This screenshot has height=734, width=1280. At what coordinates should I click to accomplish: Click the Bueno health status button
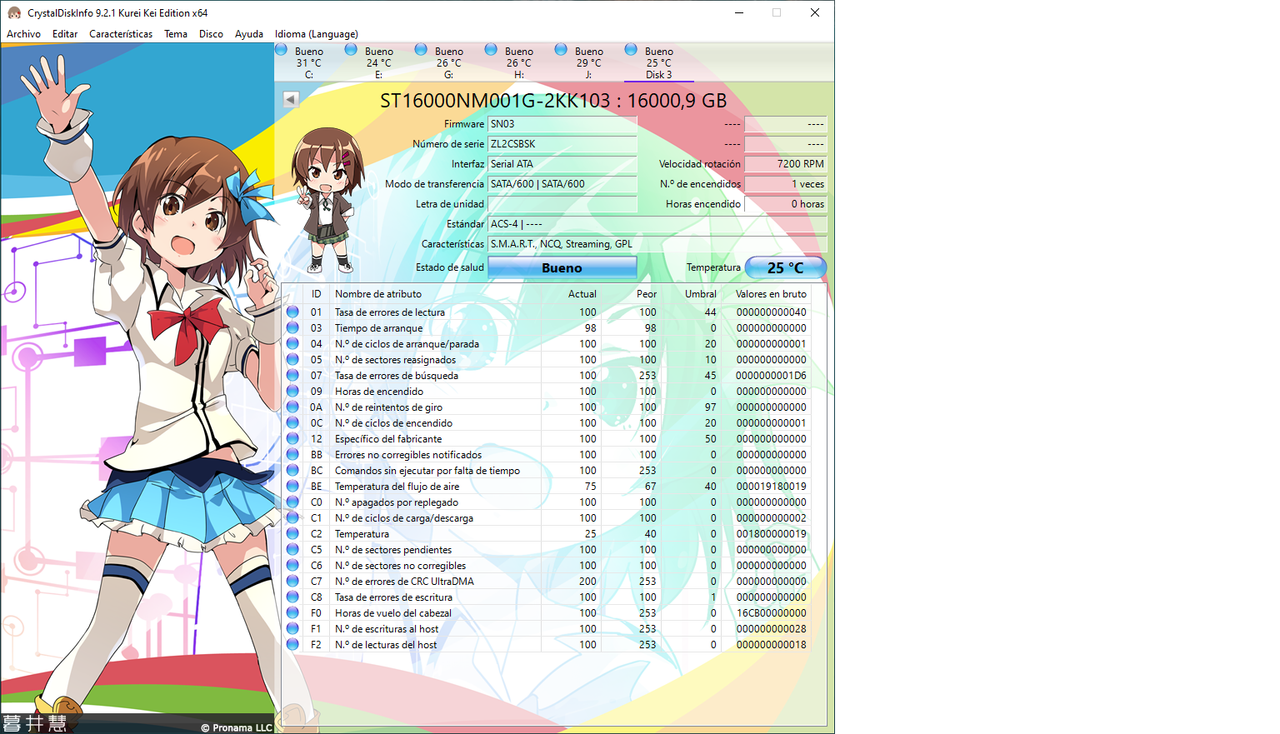tap(562, 268)
